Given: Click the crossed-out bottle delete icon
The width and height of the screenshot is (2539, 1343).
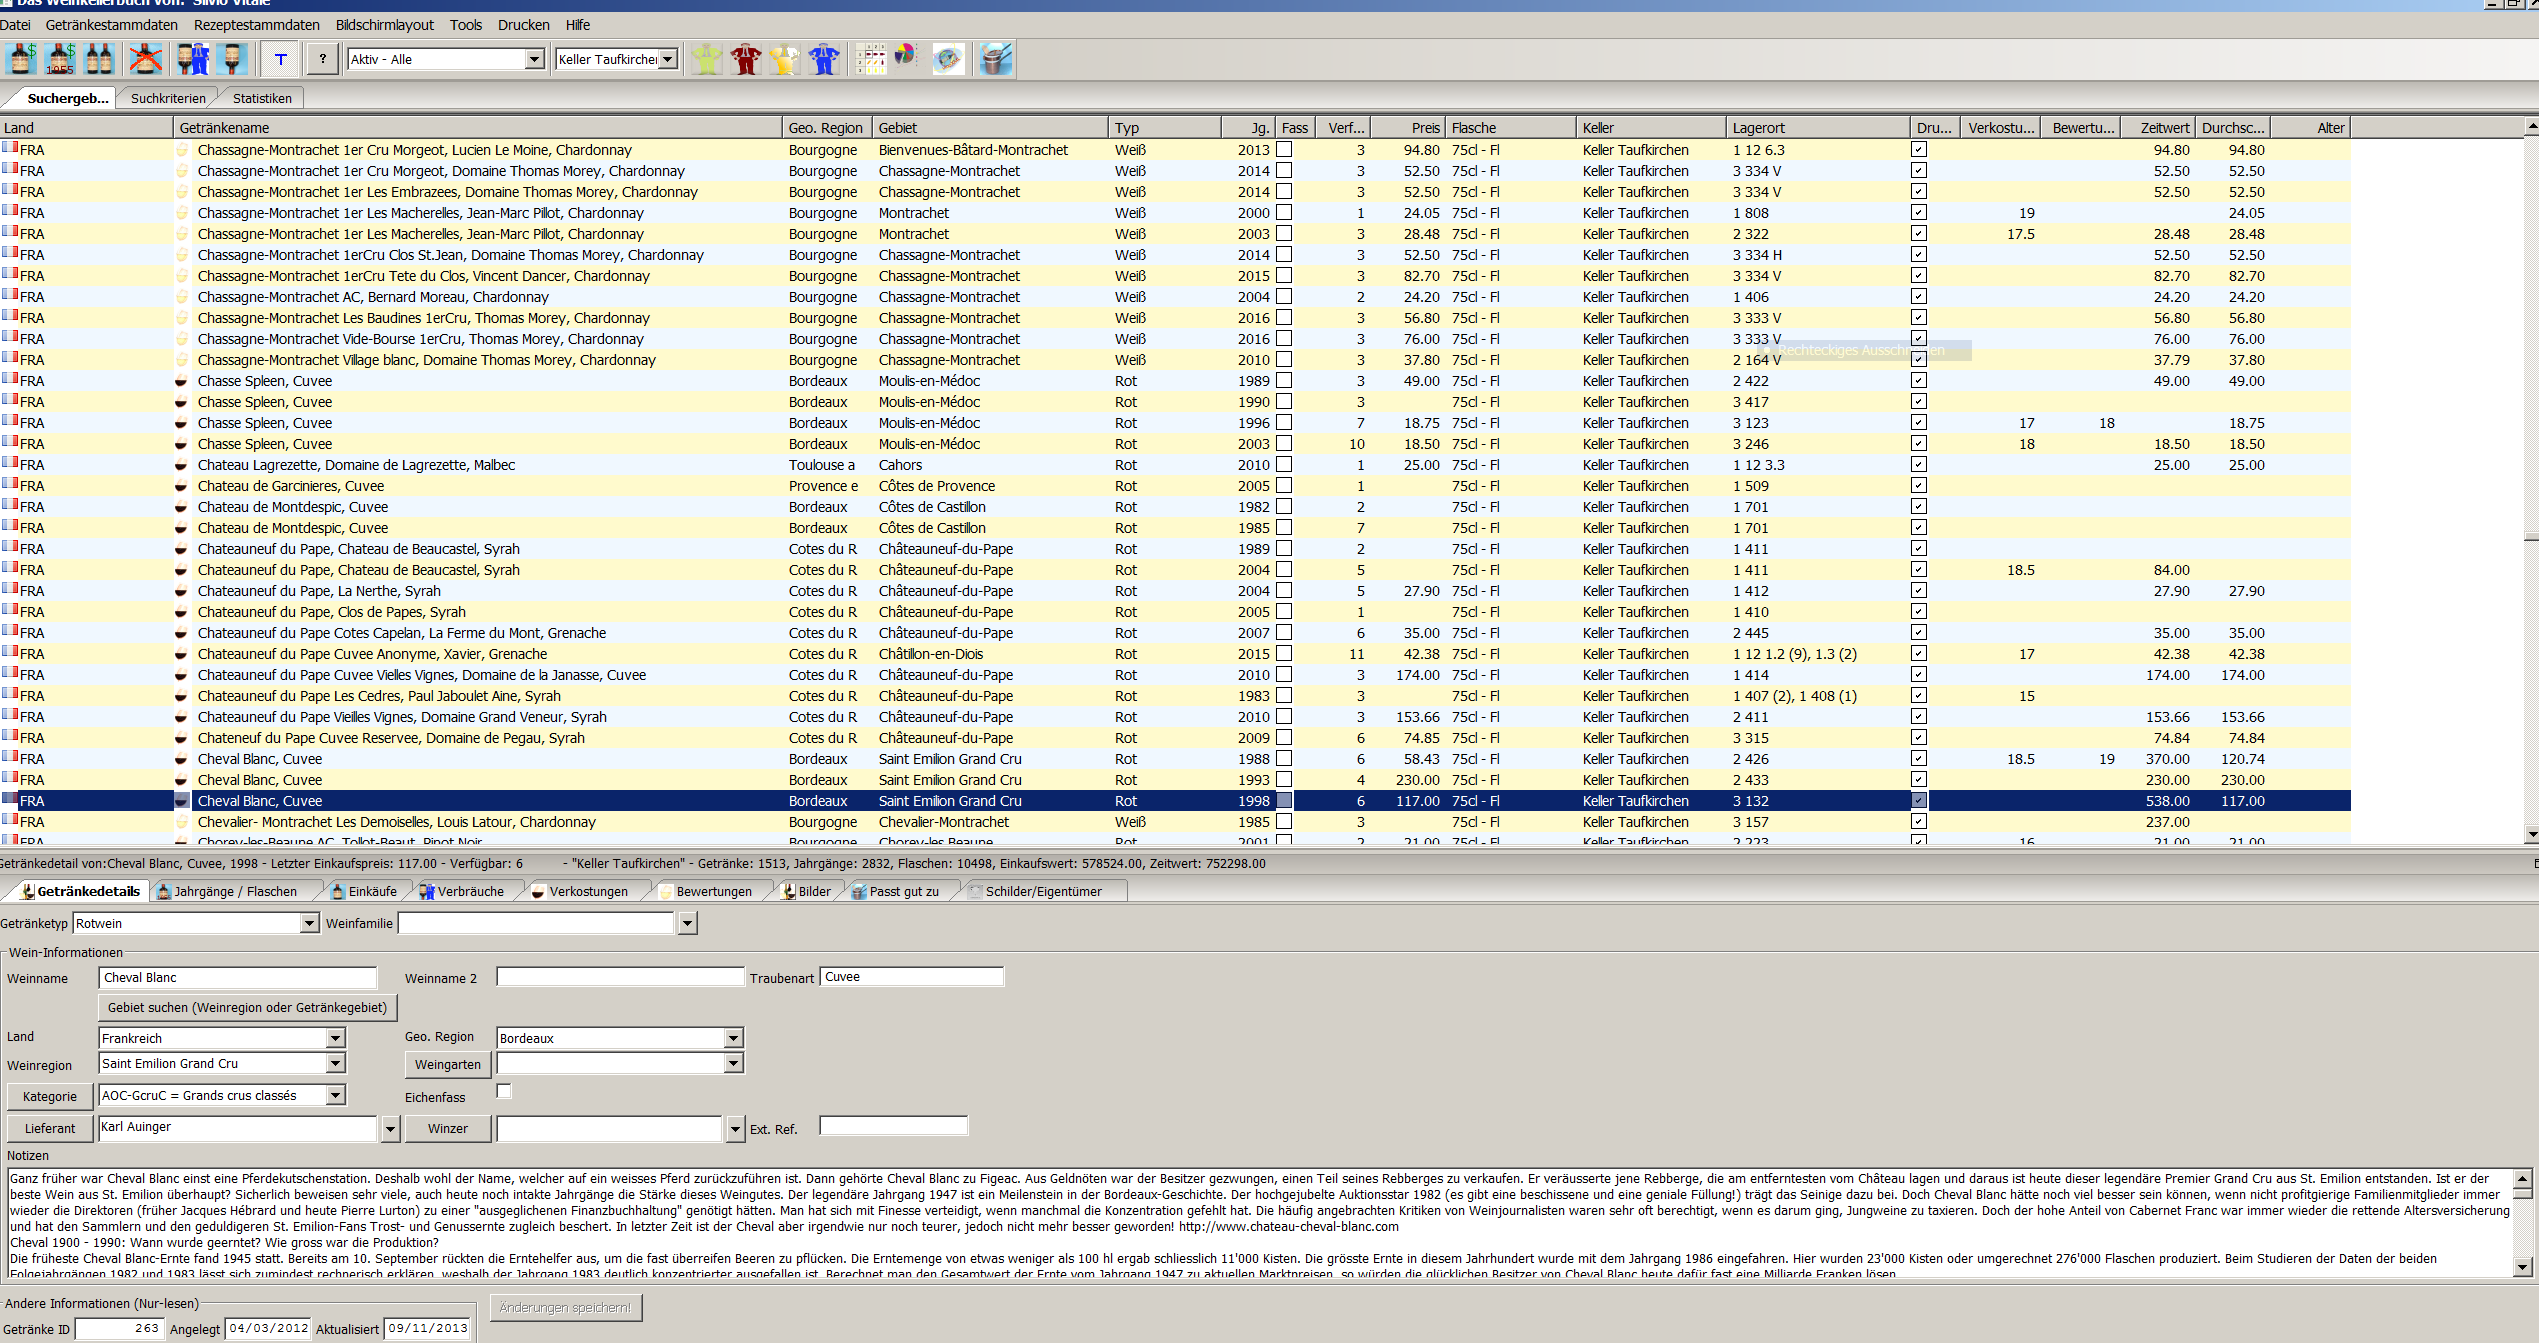Looking at the screenshot, I should click(145, 59).
